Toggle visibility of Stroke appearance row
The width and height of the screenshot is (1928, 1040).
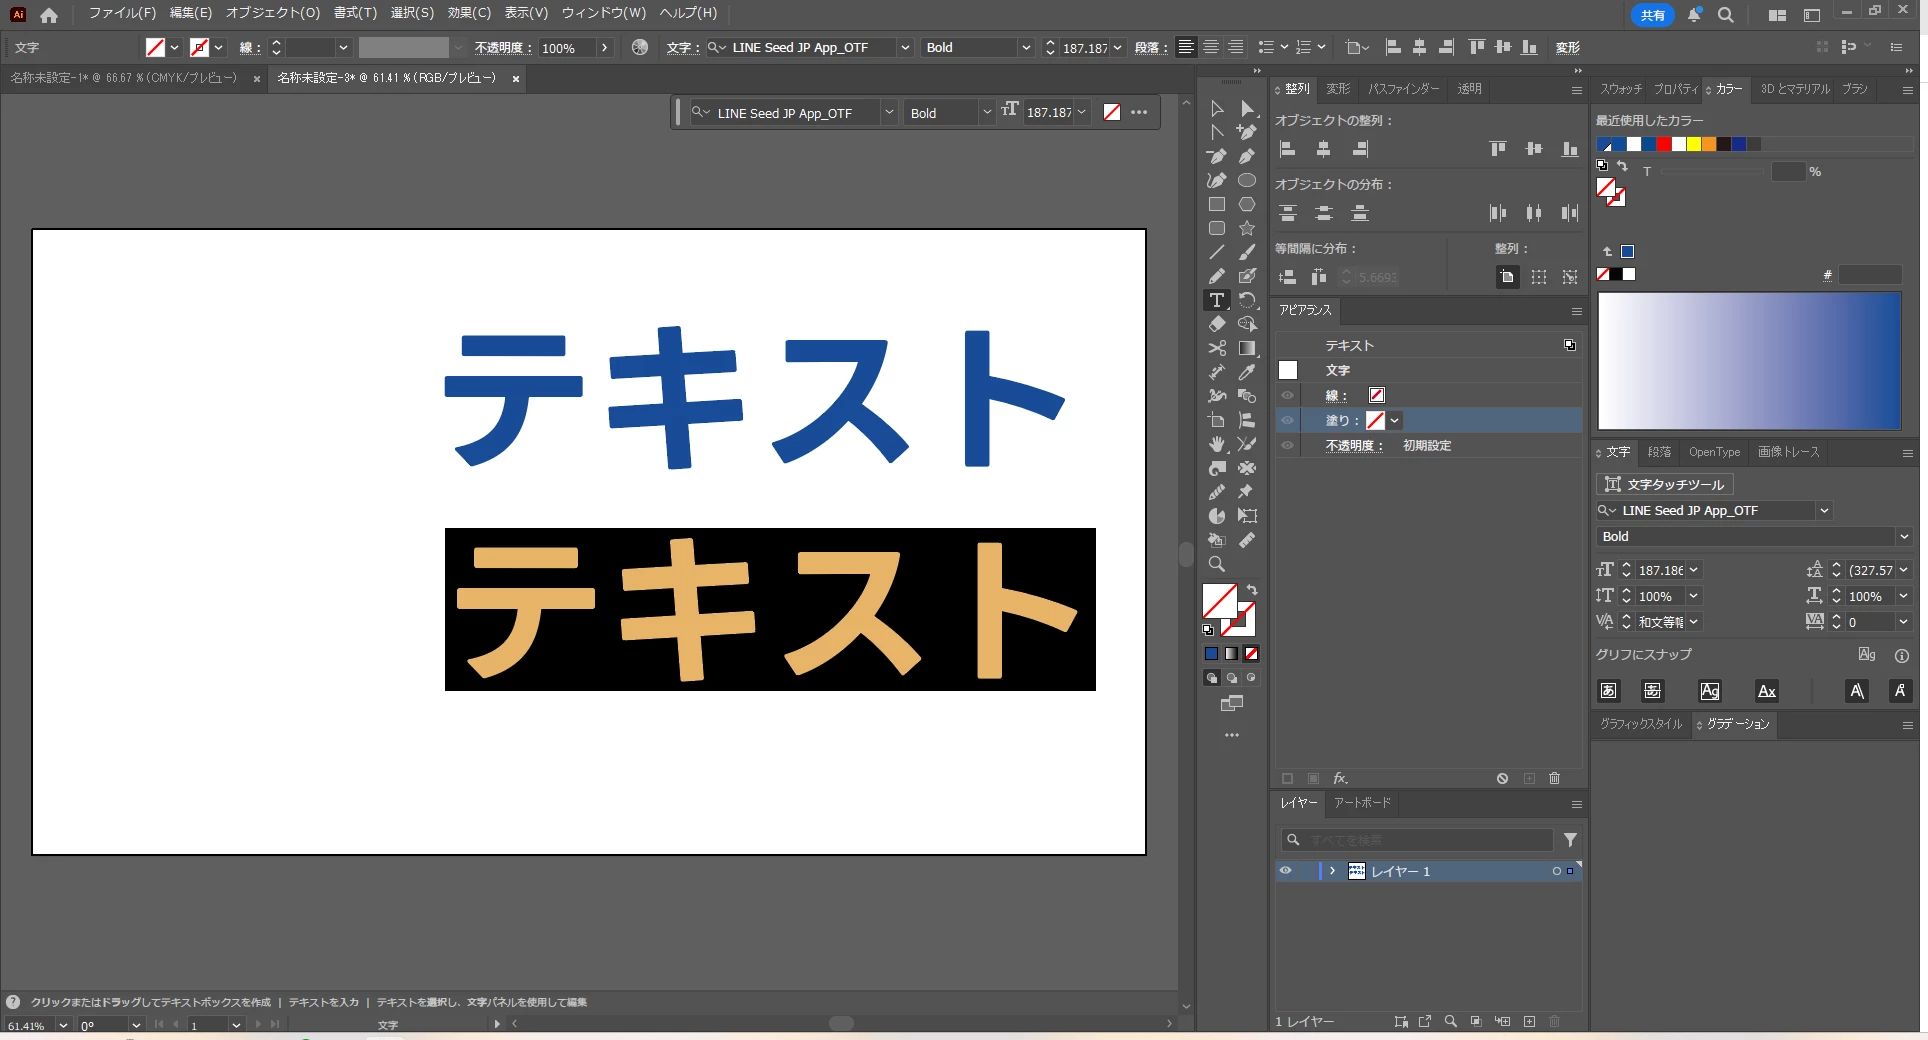(1288, 395)
